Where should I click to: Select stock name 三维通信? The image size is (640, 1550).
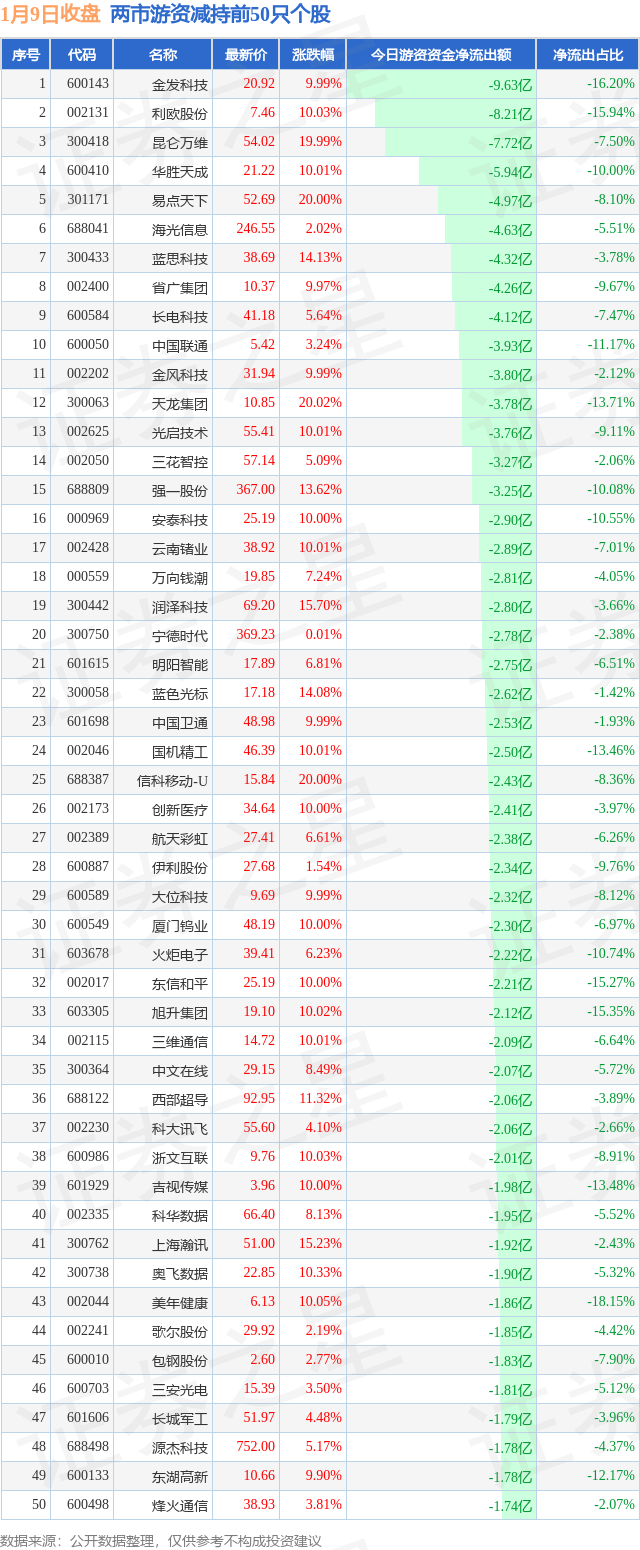click(180, 1041)
